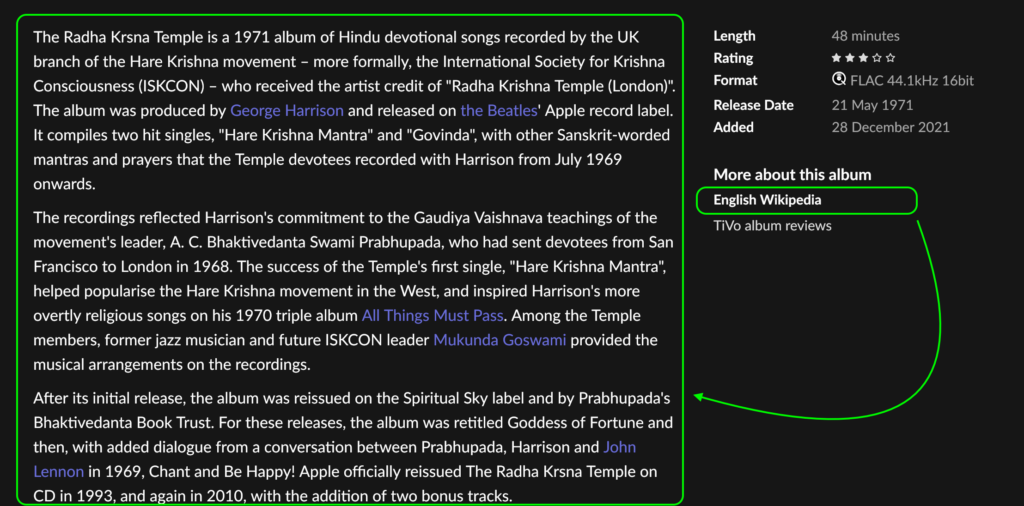Set rating to one star
The width and height of the screenshot is (1024, 506).
click(x=836, y=58)
